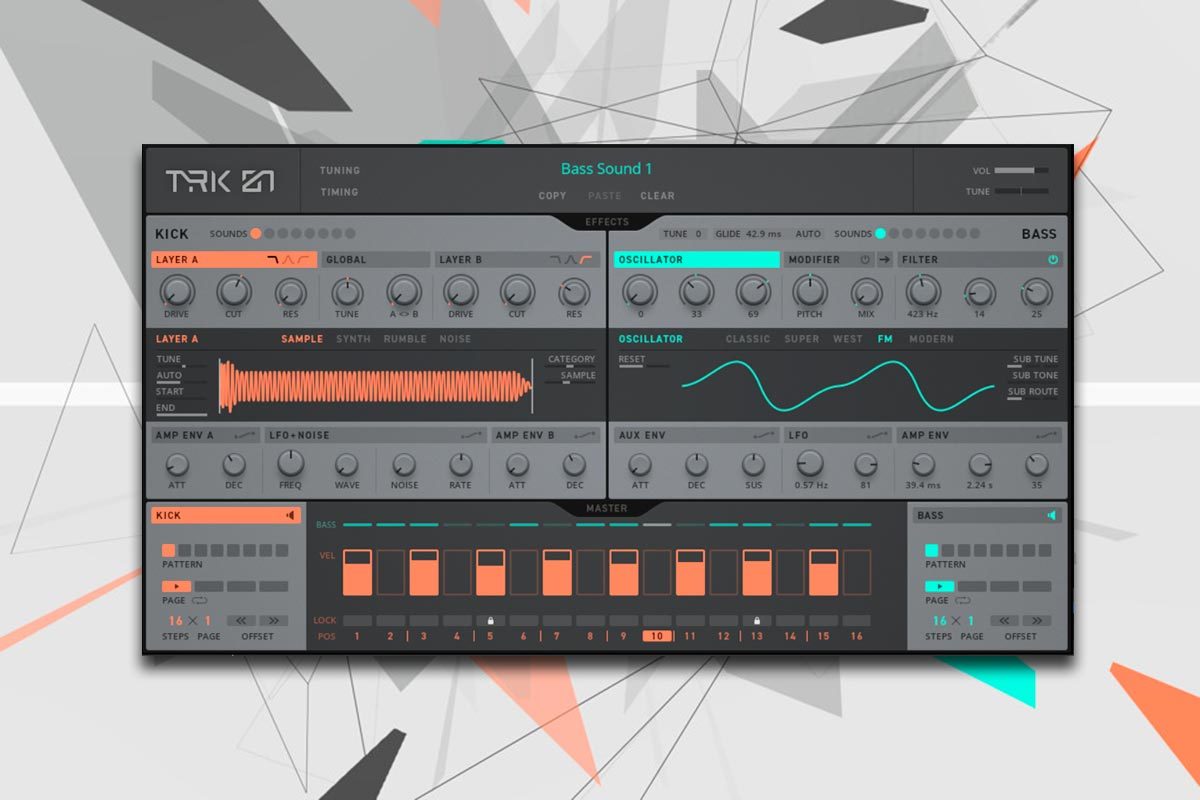The width and height of the screenshot is (1200, 800).
Task: Open the TIMING section in header
Action: 339,192
